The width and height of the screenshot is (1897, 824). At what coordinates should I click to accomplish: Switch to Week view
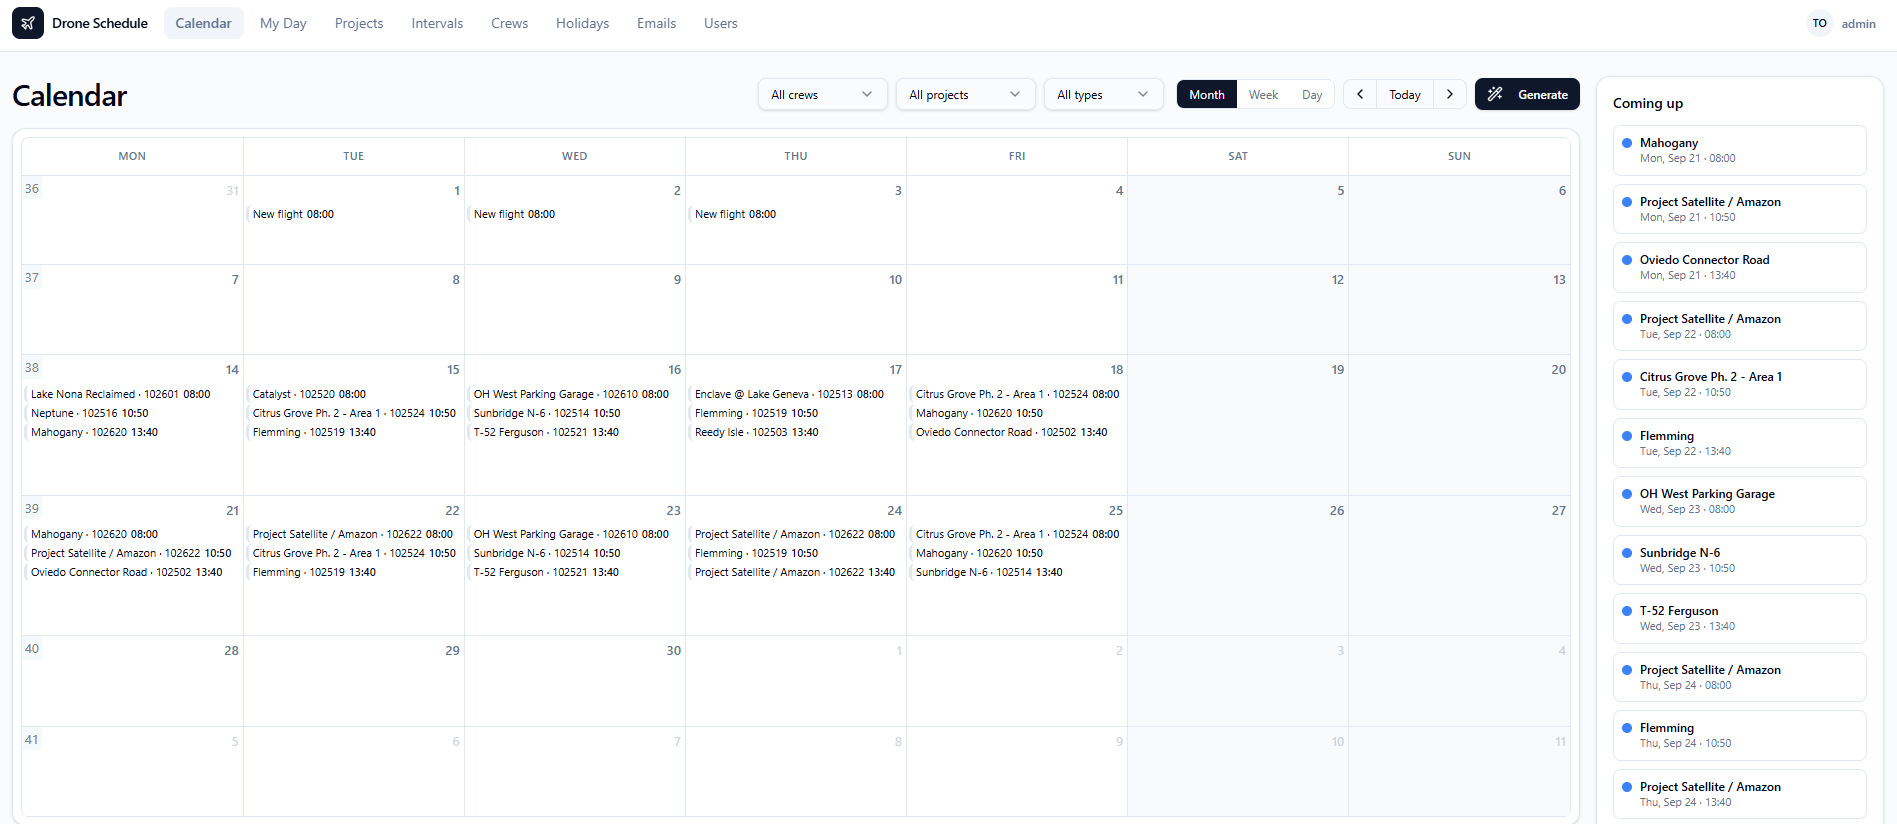[1263, 94]
